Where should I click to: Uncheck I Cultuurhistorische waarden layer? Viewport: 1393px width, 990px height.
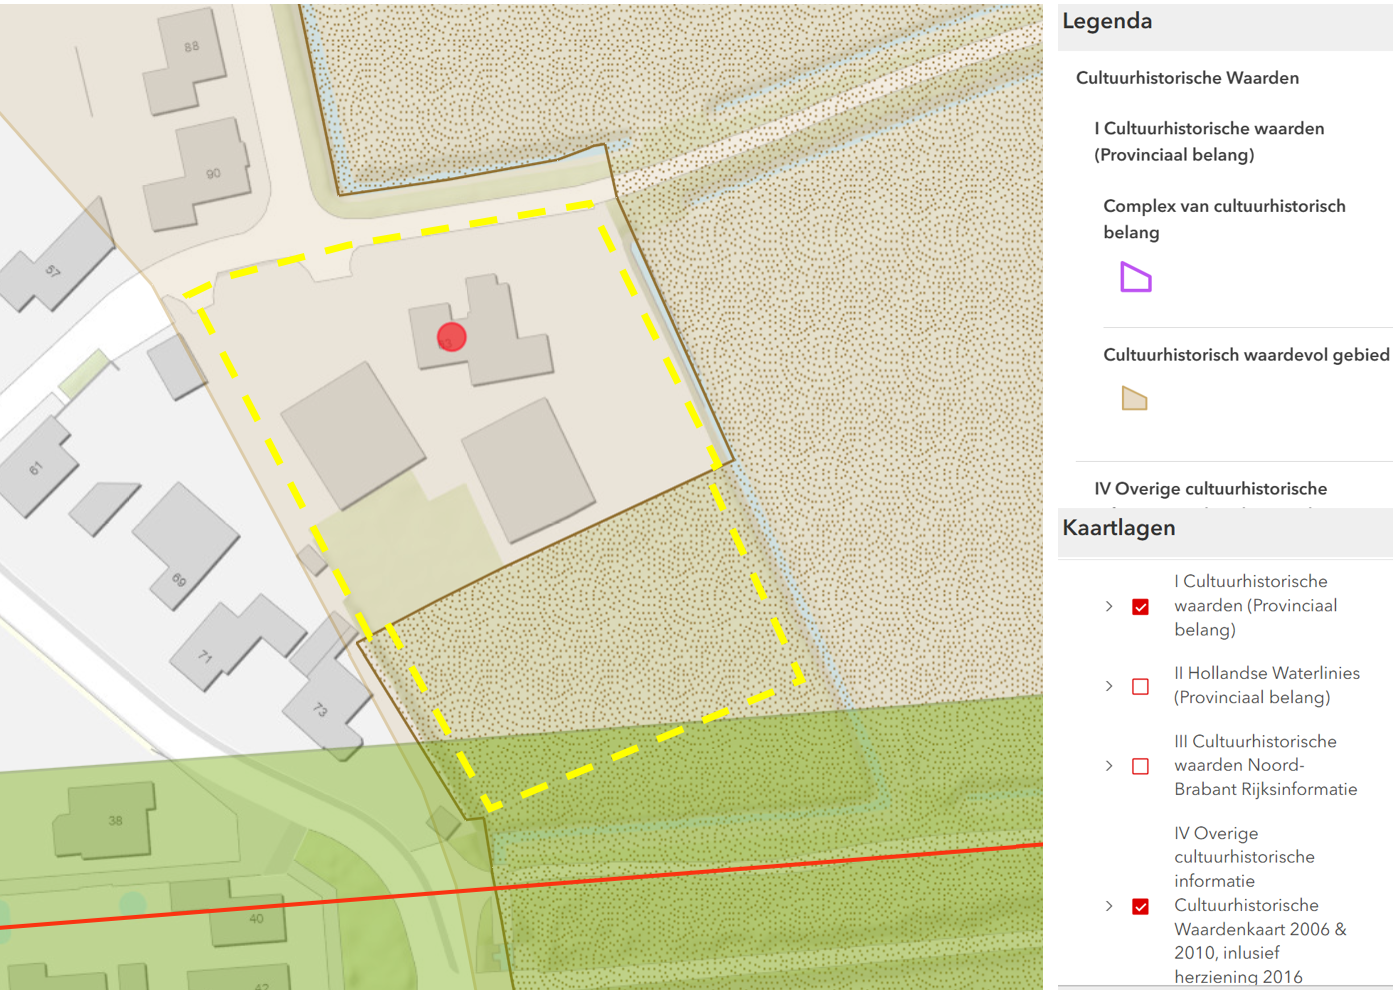(x=1140, y=607)
